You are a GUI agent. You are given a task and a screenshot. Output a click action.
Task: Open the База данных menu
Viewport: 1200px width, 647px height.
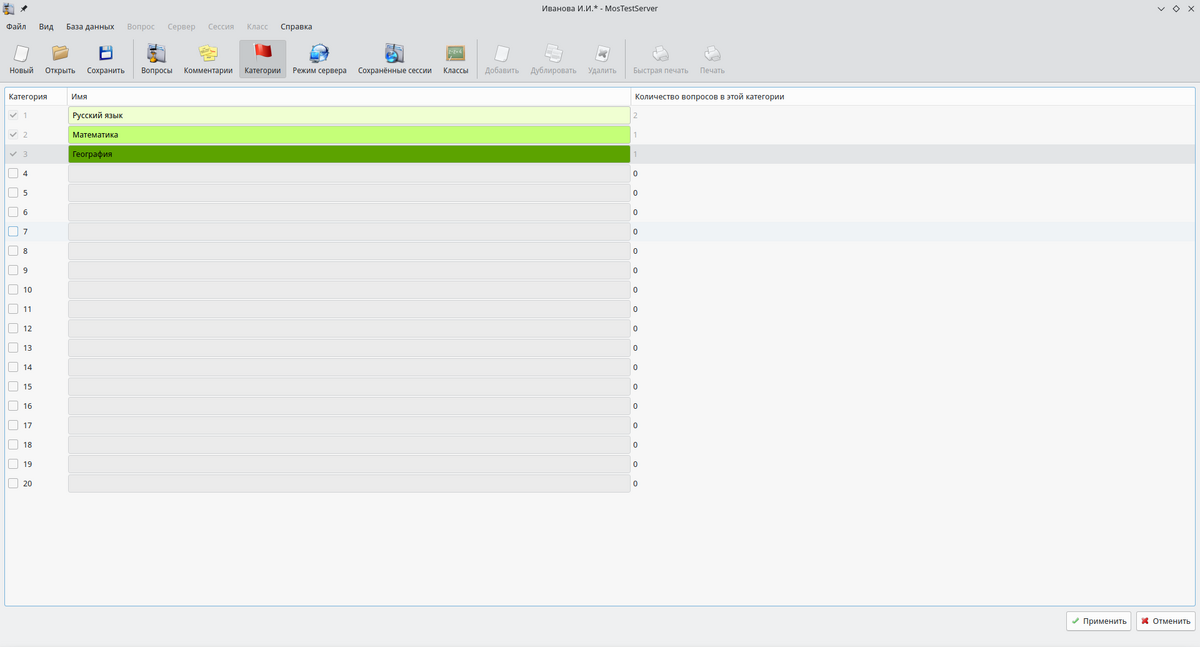coord(90,27)
